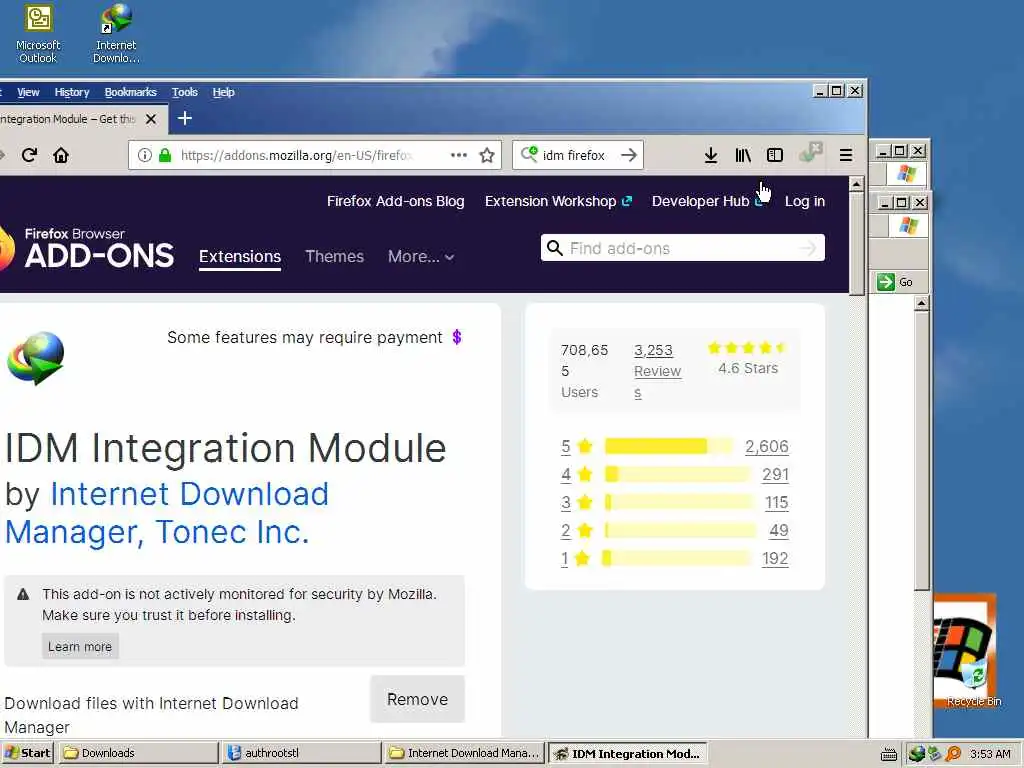
Task: Click the purple dollar payment icon
Action: click(457, 337)
